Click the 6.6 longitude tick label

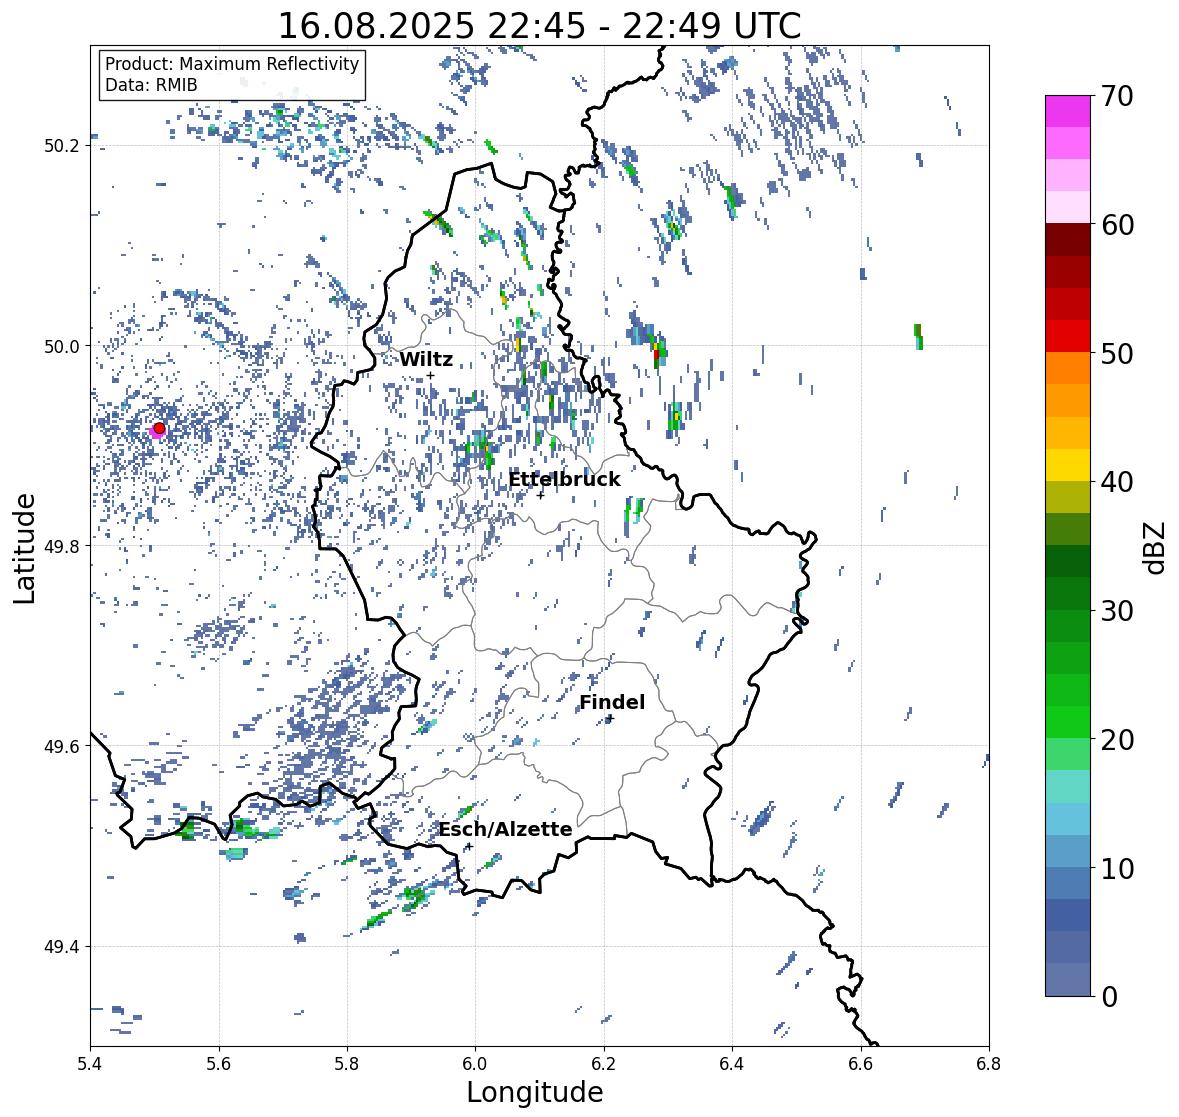(861, 1064)
